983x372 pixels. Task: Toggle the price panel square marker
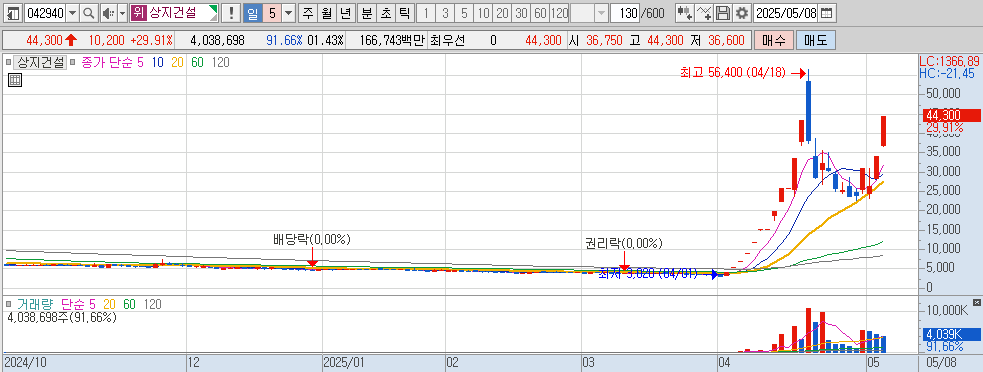point(8,62)
